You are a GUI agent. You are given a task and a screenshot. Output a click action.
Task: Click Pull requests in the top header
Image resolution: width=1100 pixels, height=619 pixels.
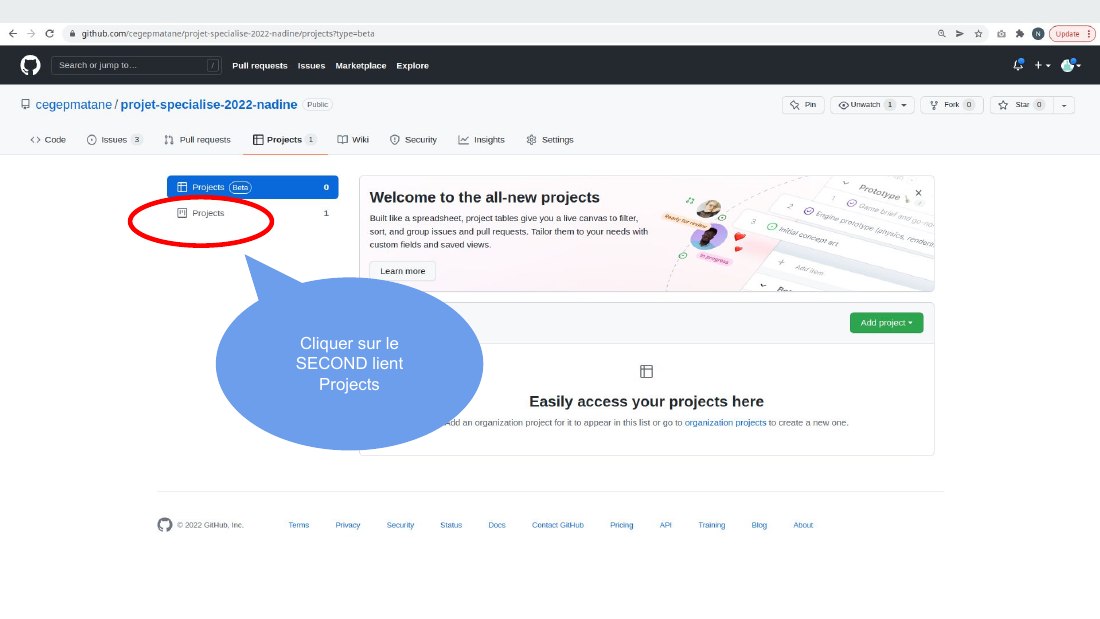tap(260, 65)
